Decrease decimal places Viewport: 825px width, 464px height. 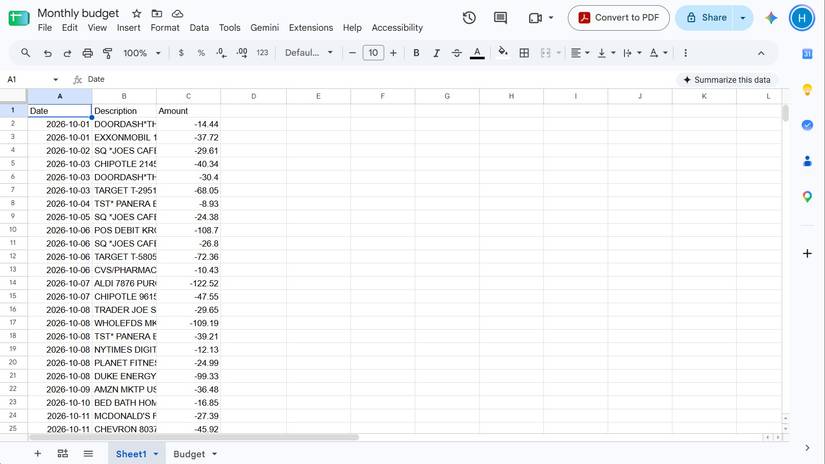pyautogui.click(x=222, y=53)
